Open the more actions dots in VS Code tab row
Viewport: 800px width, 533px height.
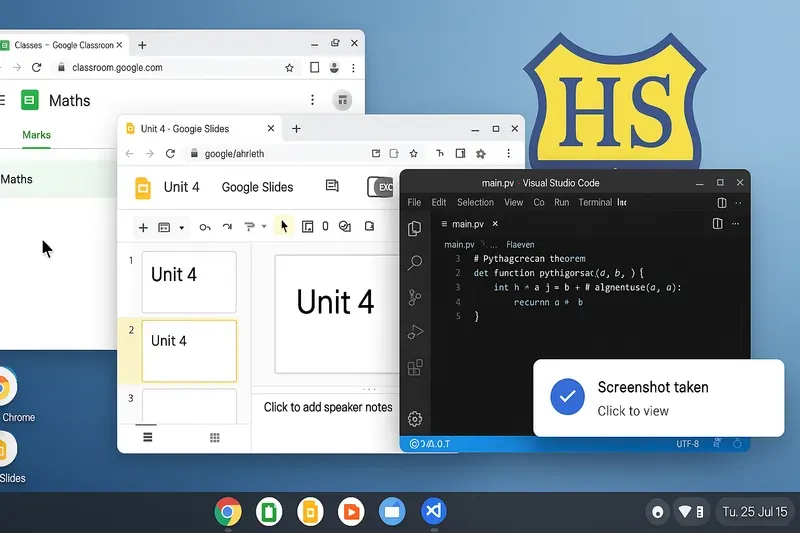click(735, 224)
